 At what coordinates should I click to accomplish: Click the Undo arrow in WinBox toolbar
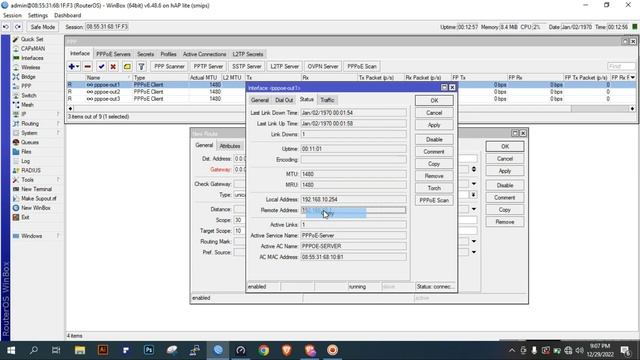[x=6, y=27]
